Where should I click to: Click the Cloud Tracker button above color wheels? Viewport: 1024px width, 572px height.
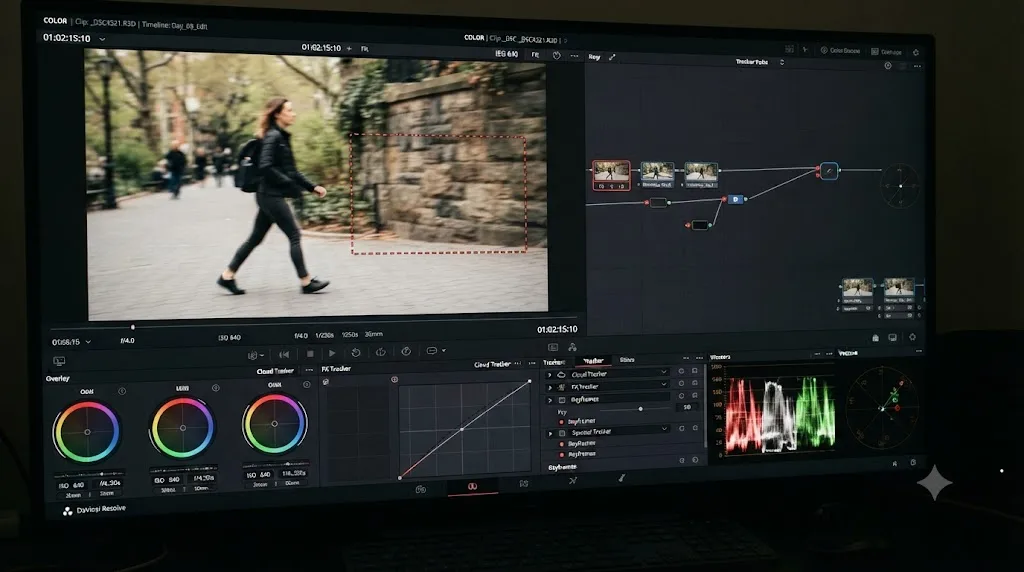pyautogui.click(x=275, y=371)
